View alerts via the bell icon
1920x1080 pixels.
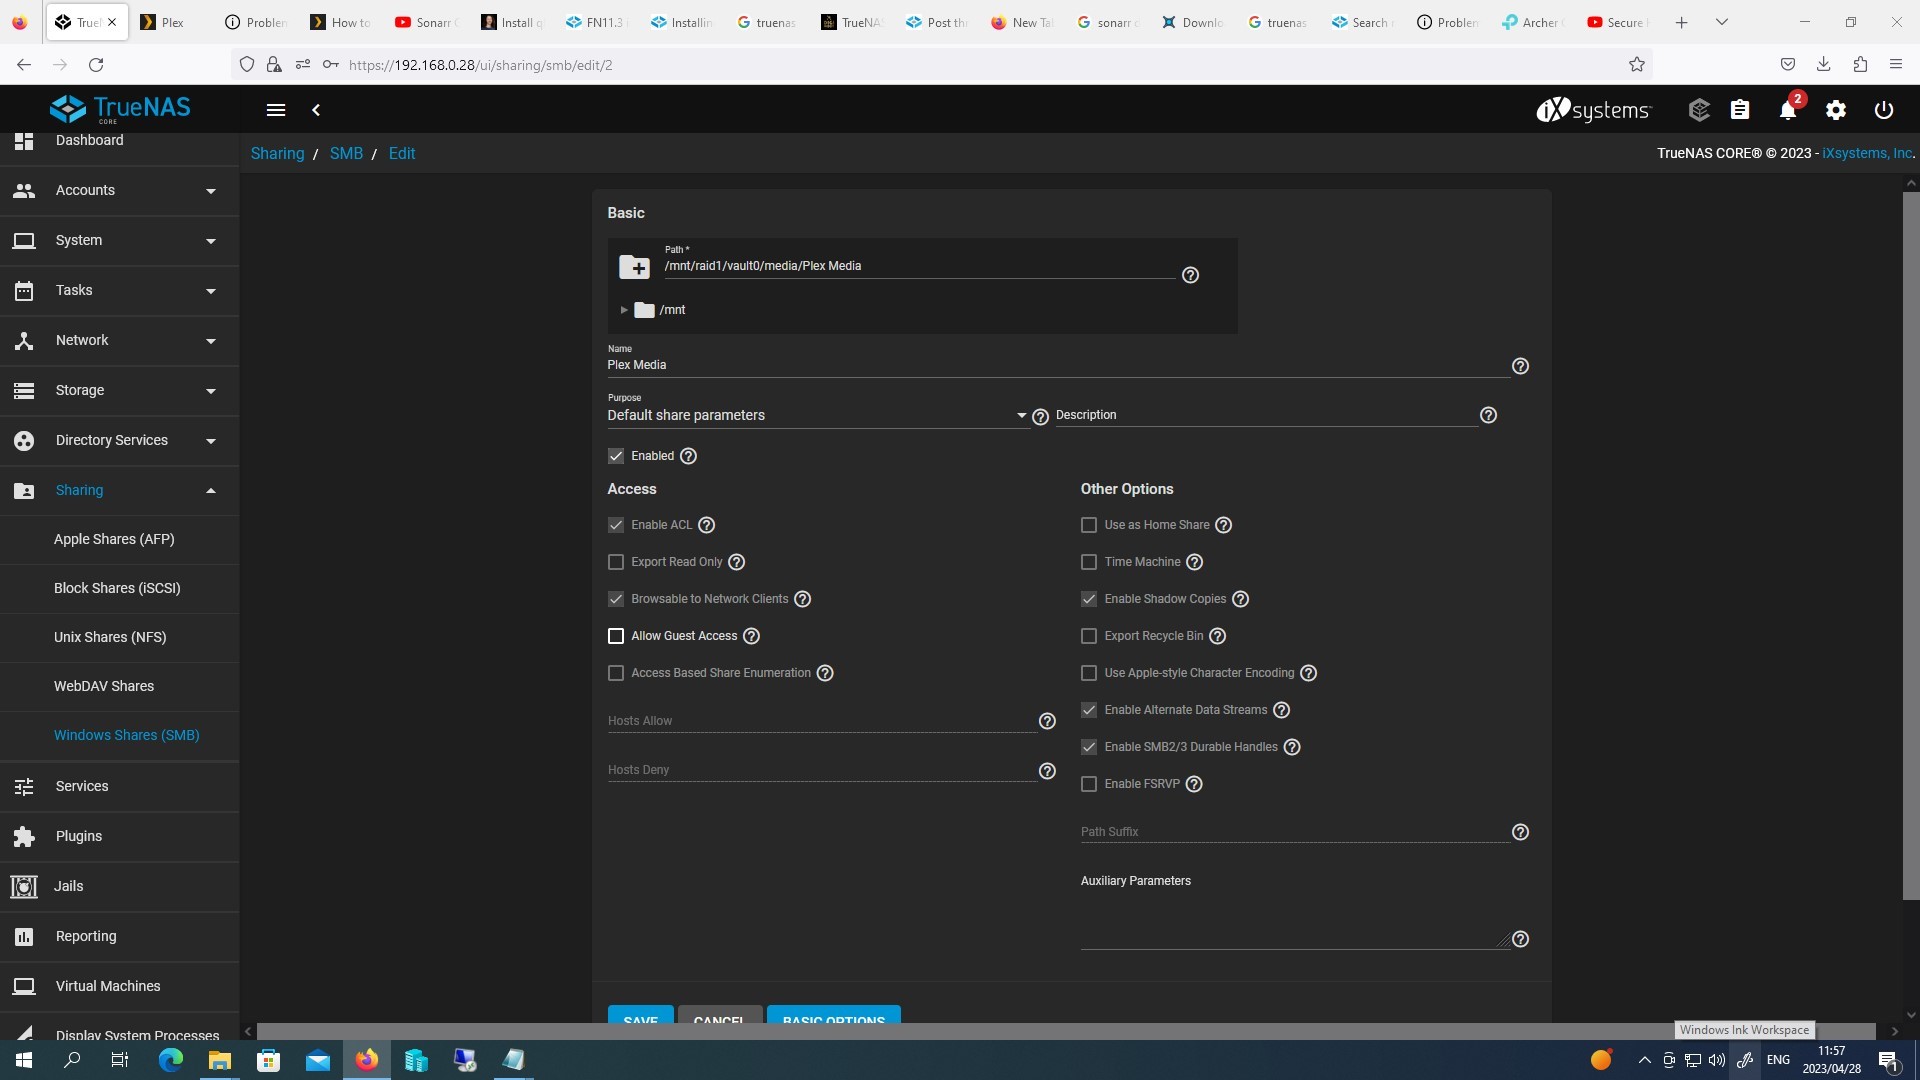[x=1788, y=110]
